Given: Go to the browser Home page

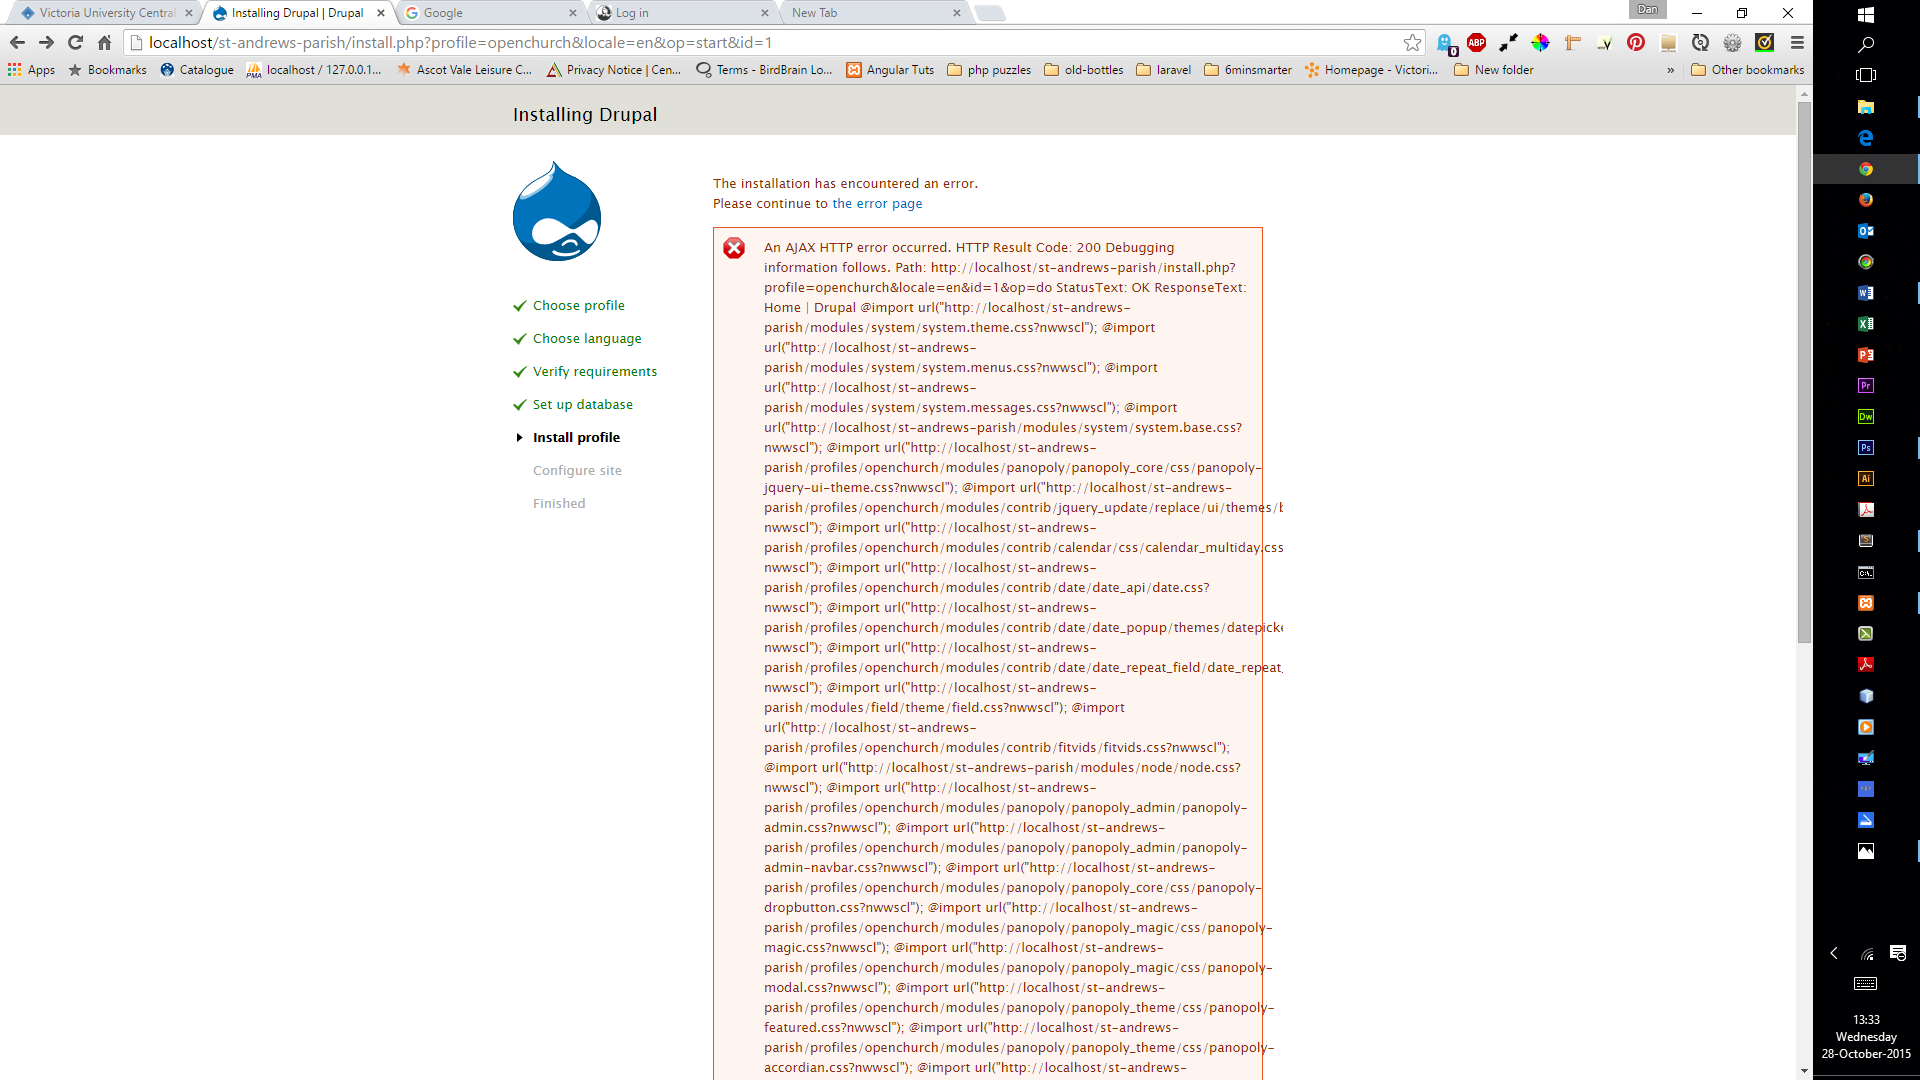Looking at the screenshot, I should coord(104,42).
